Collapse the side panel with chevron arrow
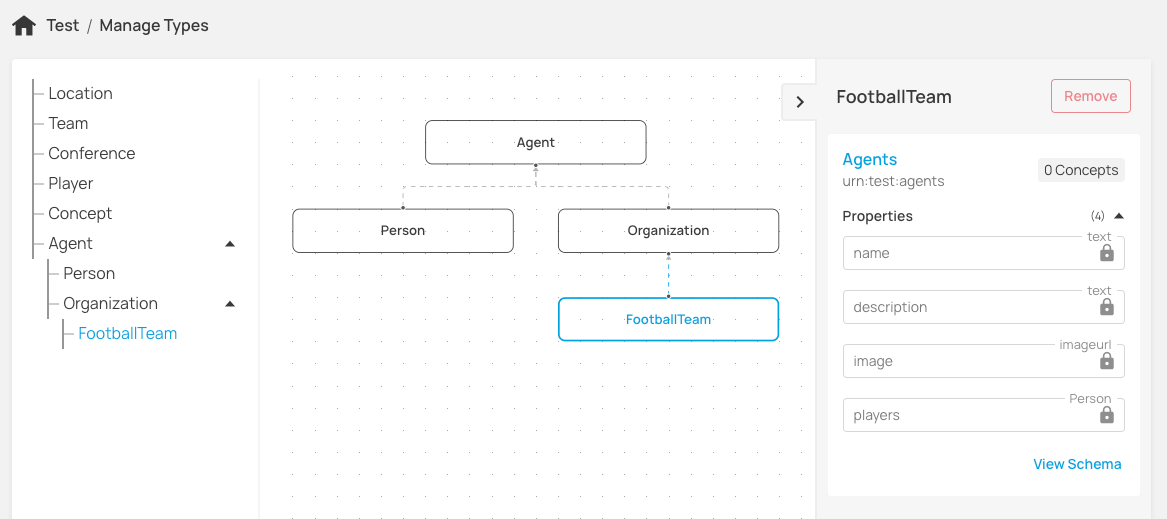This screenshot has width=1167, height=519. (x=799, y=101)
